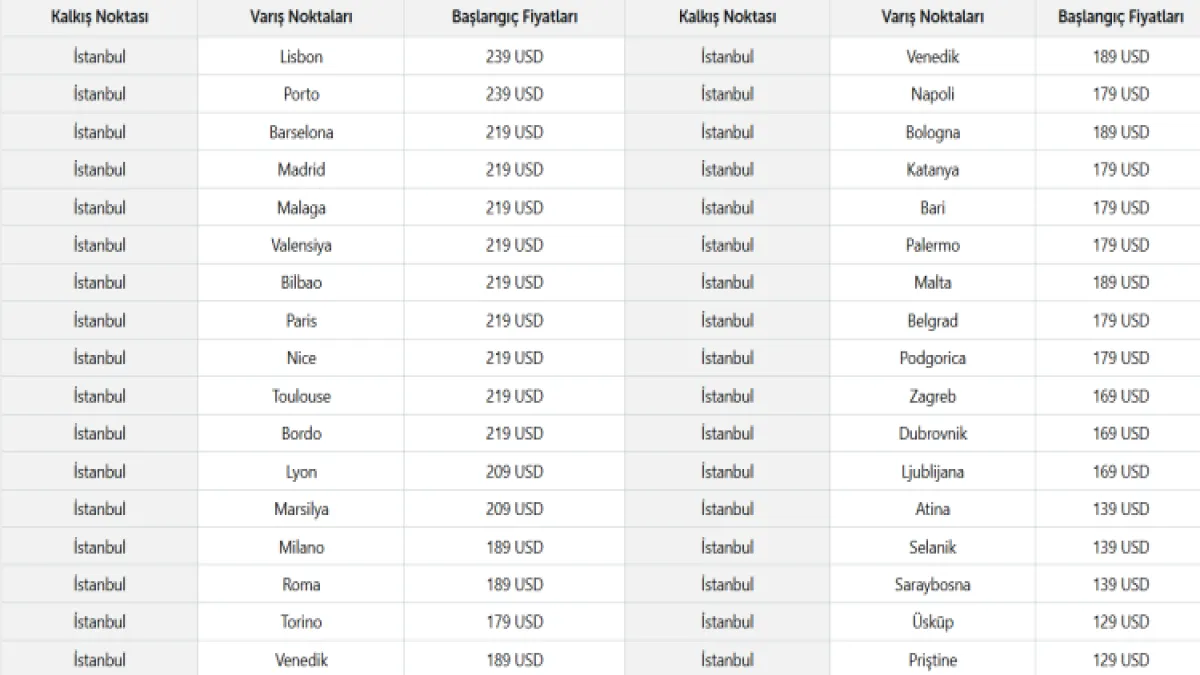This screenshot has height=675, width=1200.
Task: Click the Lisbon destination cell
Action: 301,57
